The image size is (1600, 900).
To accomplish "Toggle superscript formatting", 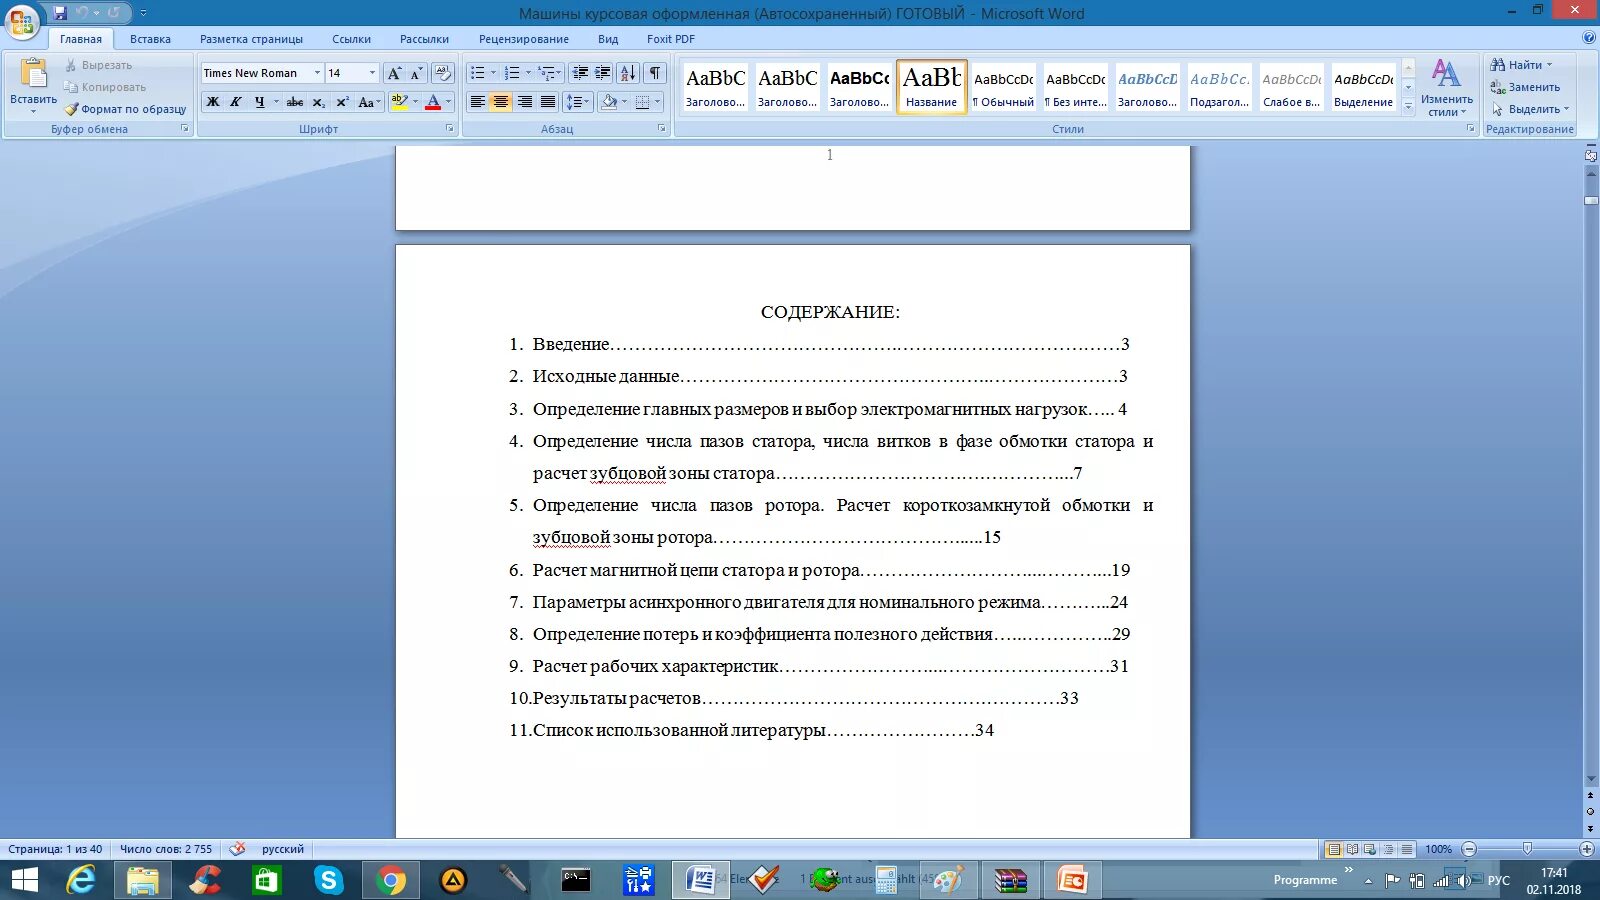I will [342, 102].
